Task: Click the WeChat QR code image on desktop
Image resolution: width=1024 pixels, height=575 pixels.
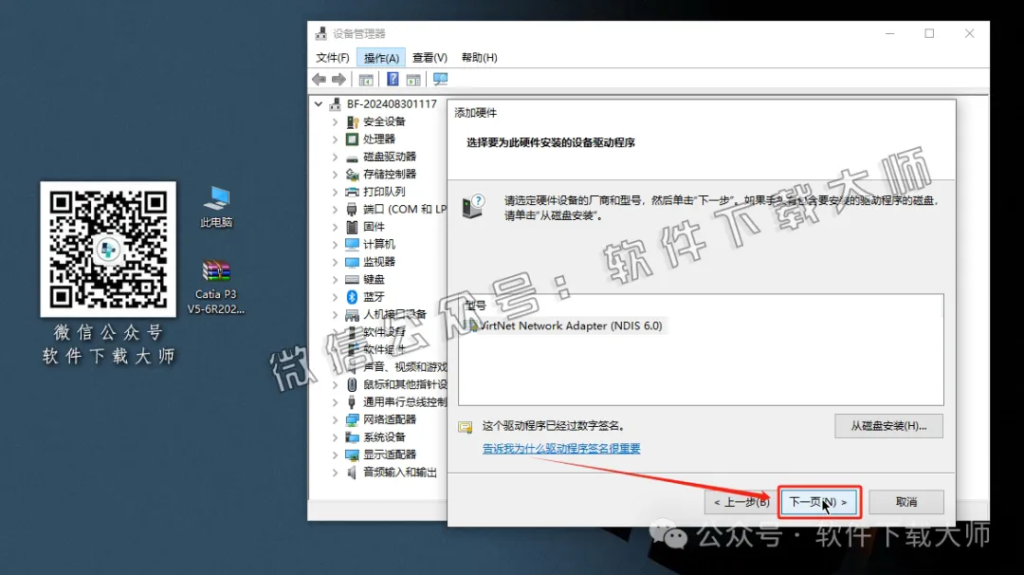Action: point(108,250)
